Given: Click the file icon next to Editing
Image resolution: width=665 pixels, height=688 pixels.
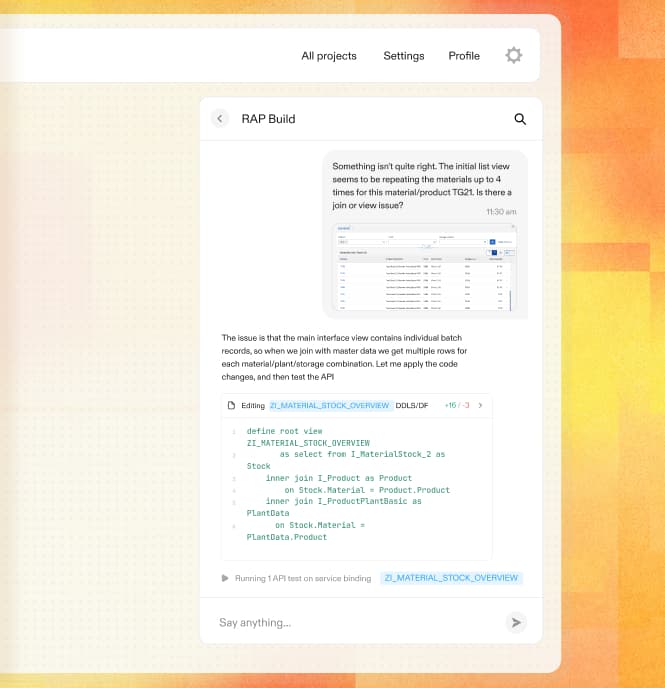Looking at the screenshot, I should [x=232, y=405].
